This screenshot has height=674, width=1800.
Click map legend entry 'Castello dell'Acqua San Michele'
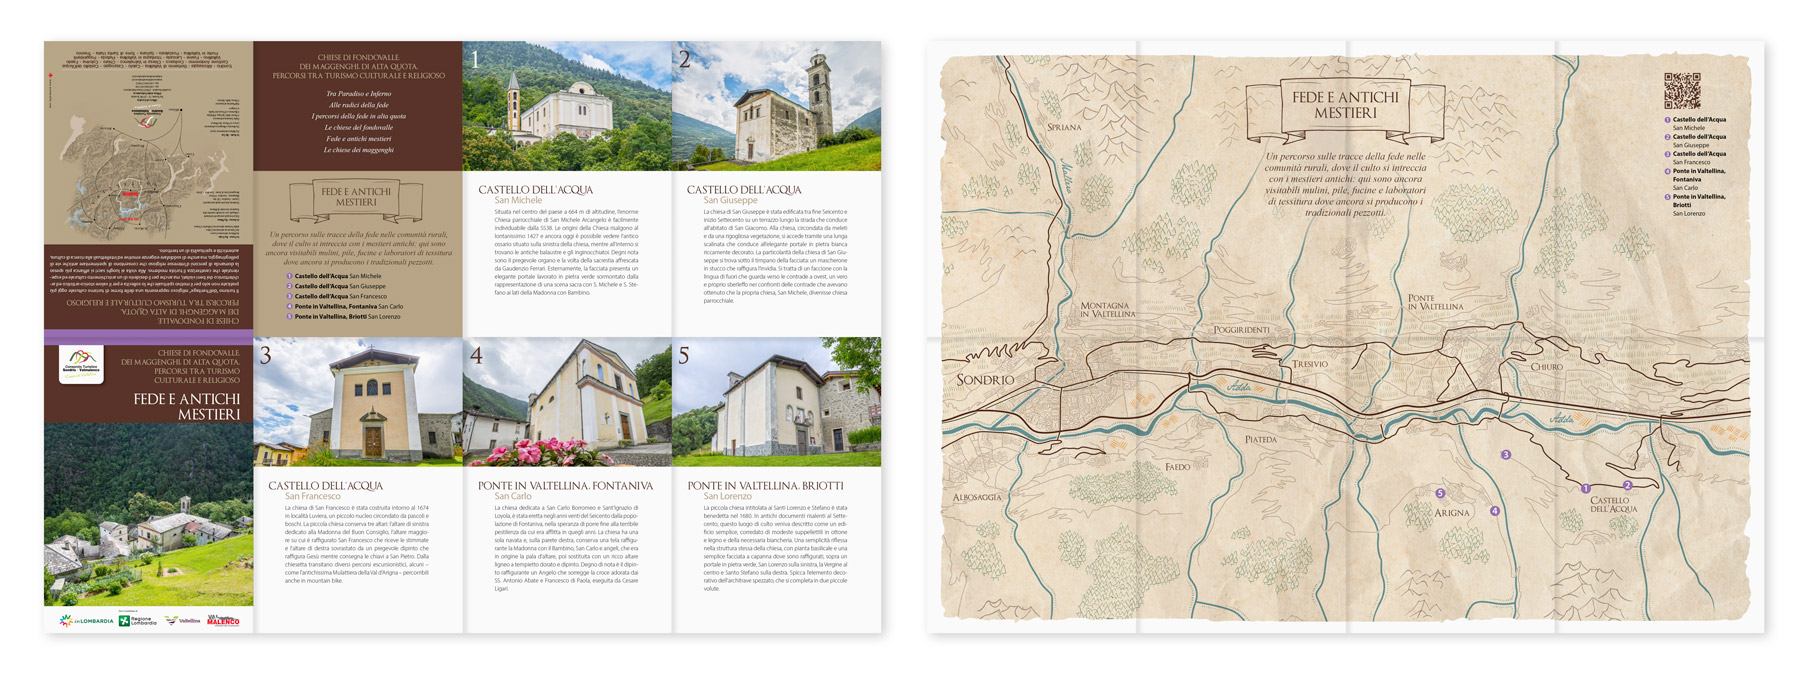(1695, 124)
